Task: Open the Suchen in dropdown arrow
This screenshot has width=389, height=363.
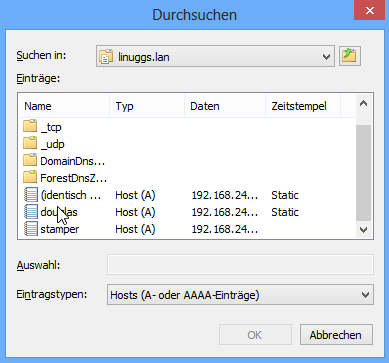Action: pos(326,57)
